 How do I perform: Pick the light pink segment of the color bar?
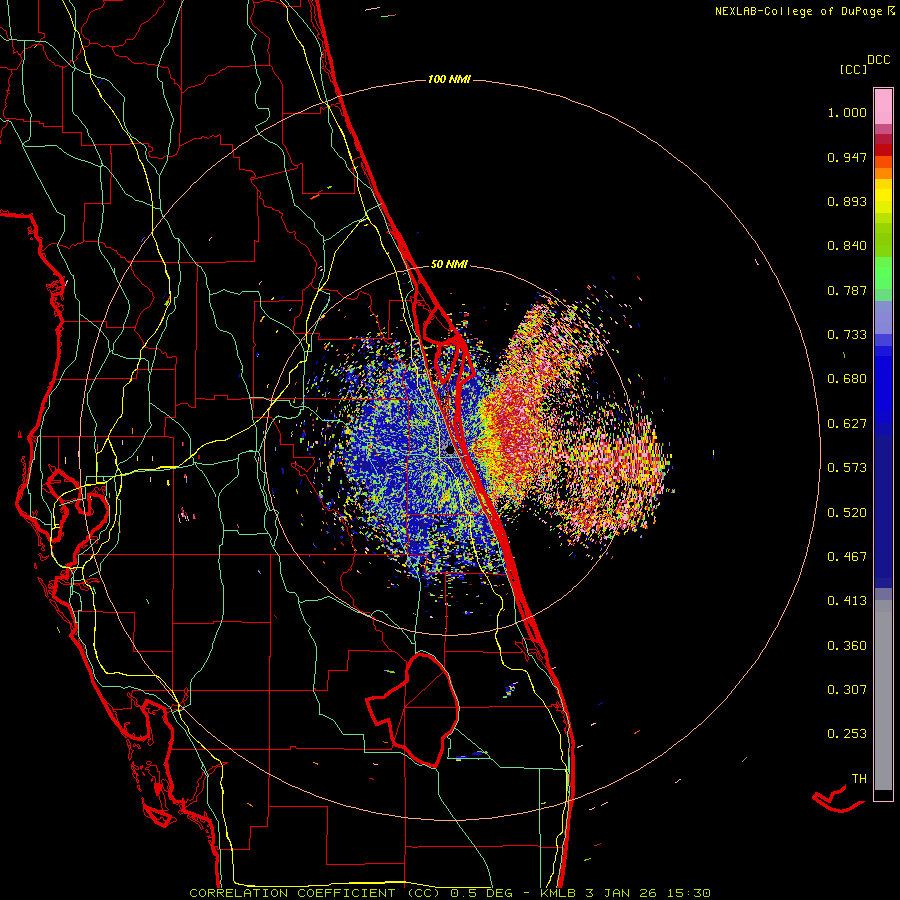pos(883,106)
